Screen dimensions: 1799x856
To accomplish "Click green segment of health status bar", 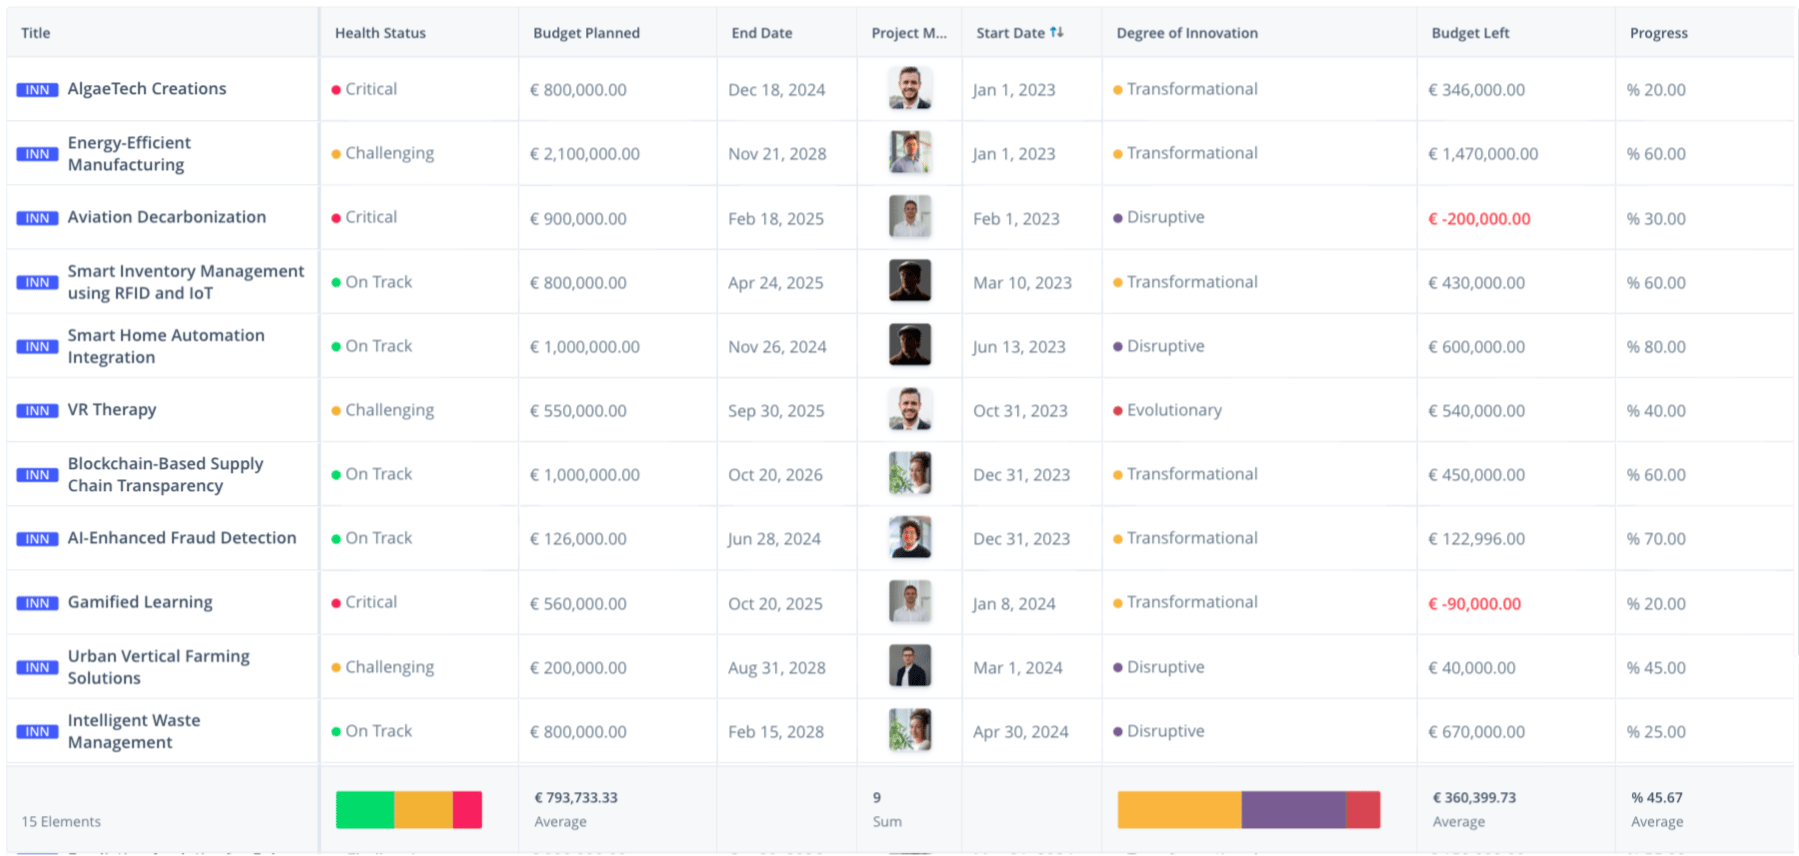I will 365,810.
